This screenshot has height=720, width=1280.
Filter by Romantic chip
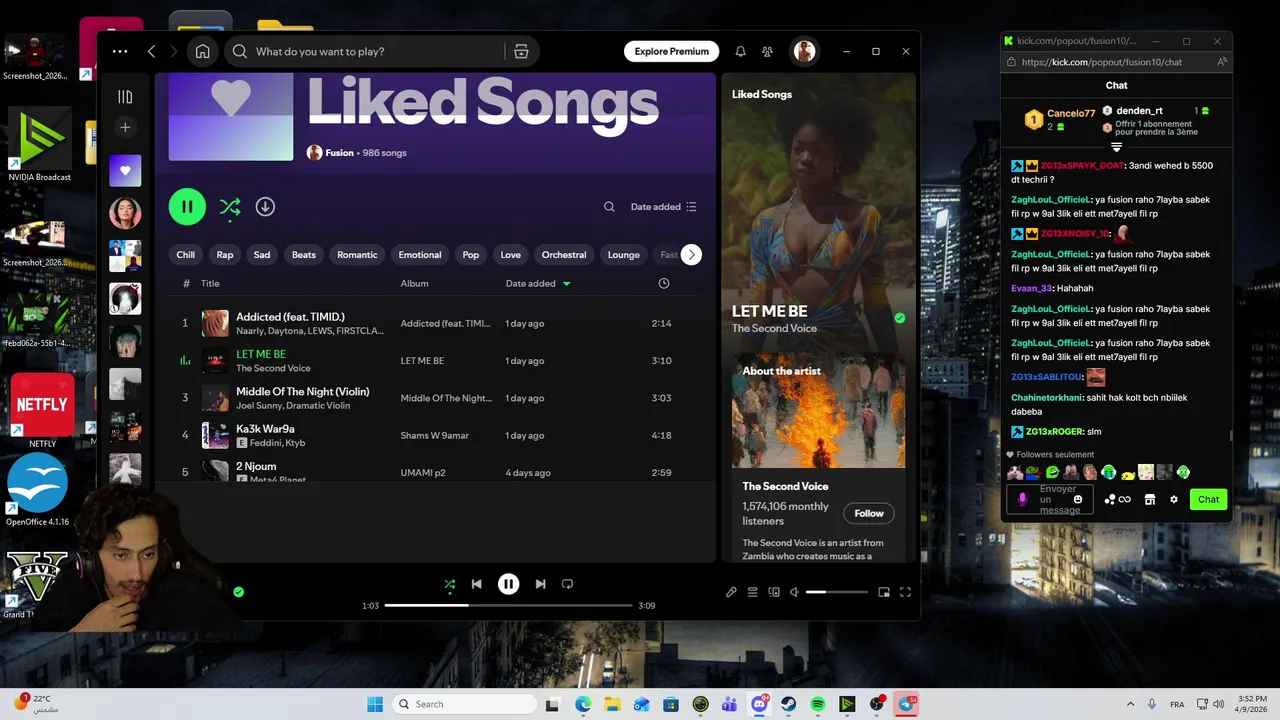[x=357, y=255]
